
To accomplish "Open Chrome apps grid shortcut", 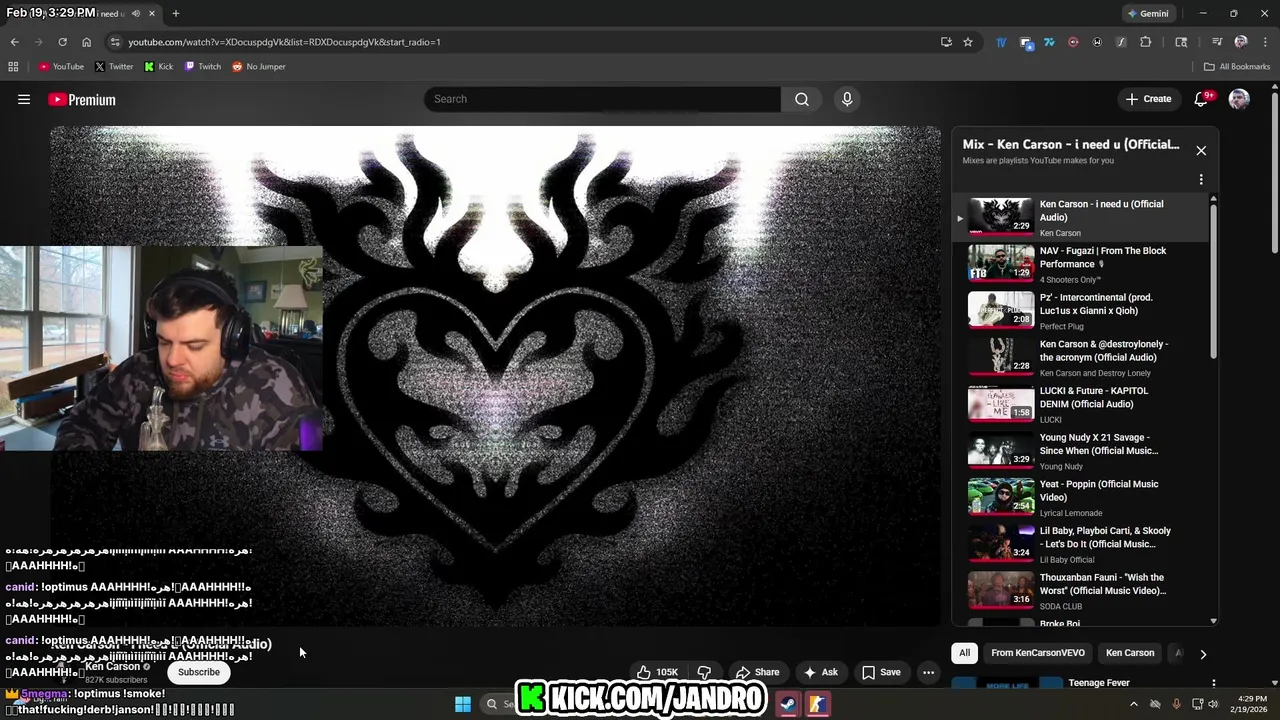I will [13, 67].
